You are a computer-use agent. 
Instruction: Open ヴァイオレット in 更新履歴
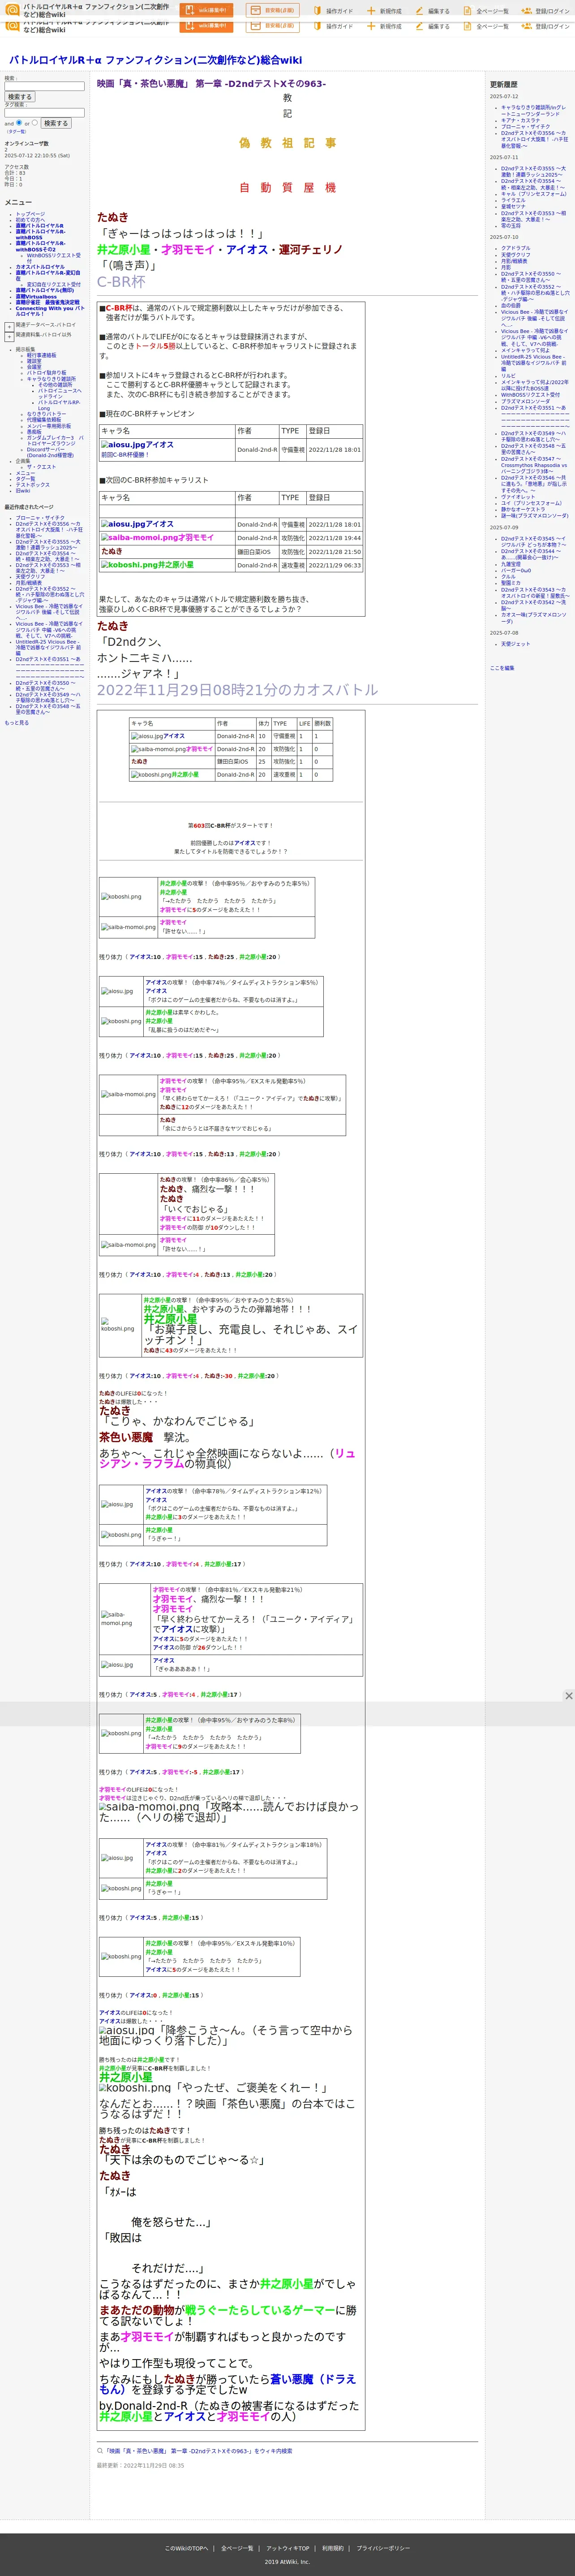518,497
